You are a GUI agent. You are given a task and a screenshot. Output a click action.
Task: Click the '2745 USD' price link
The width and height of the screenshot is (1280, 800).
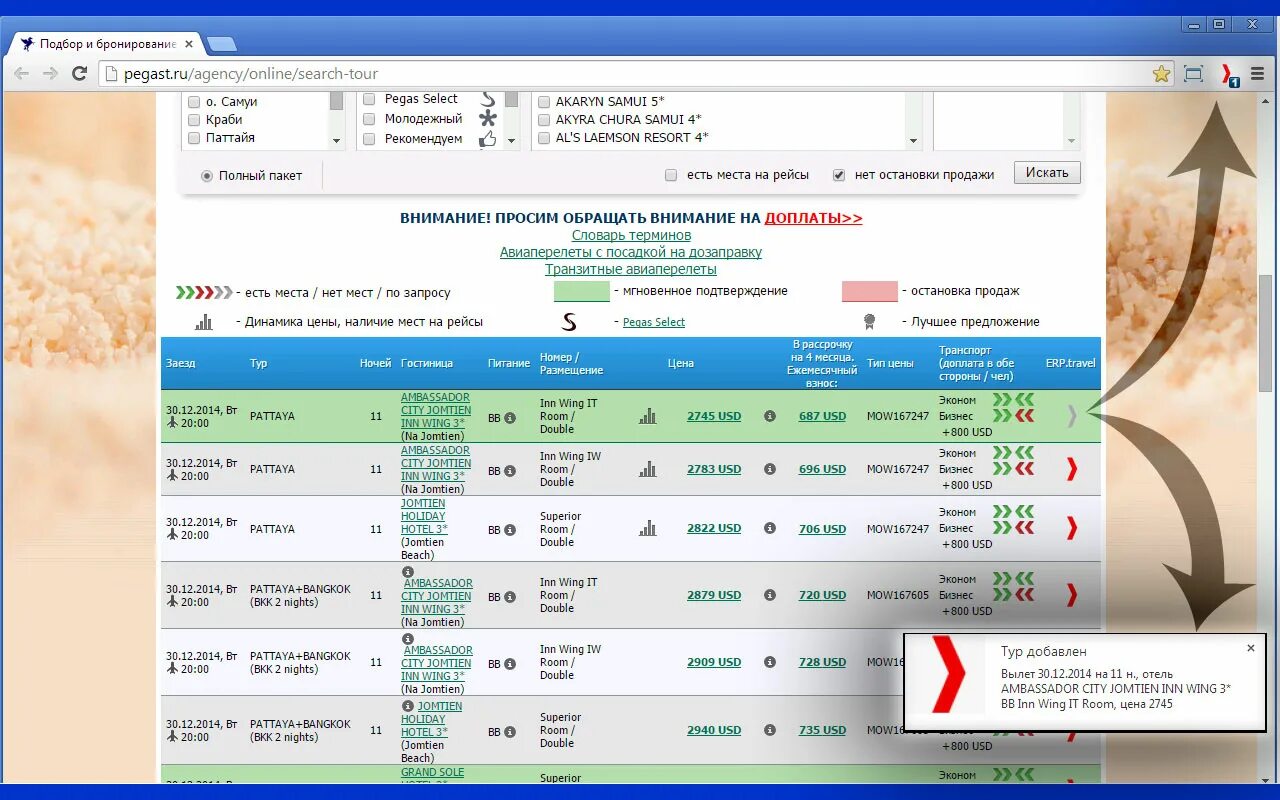tap(714, 416)
